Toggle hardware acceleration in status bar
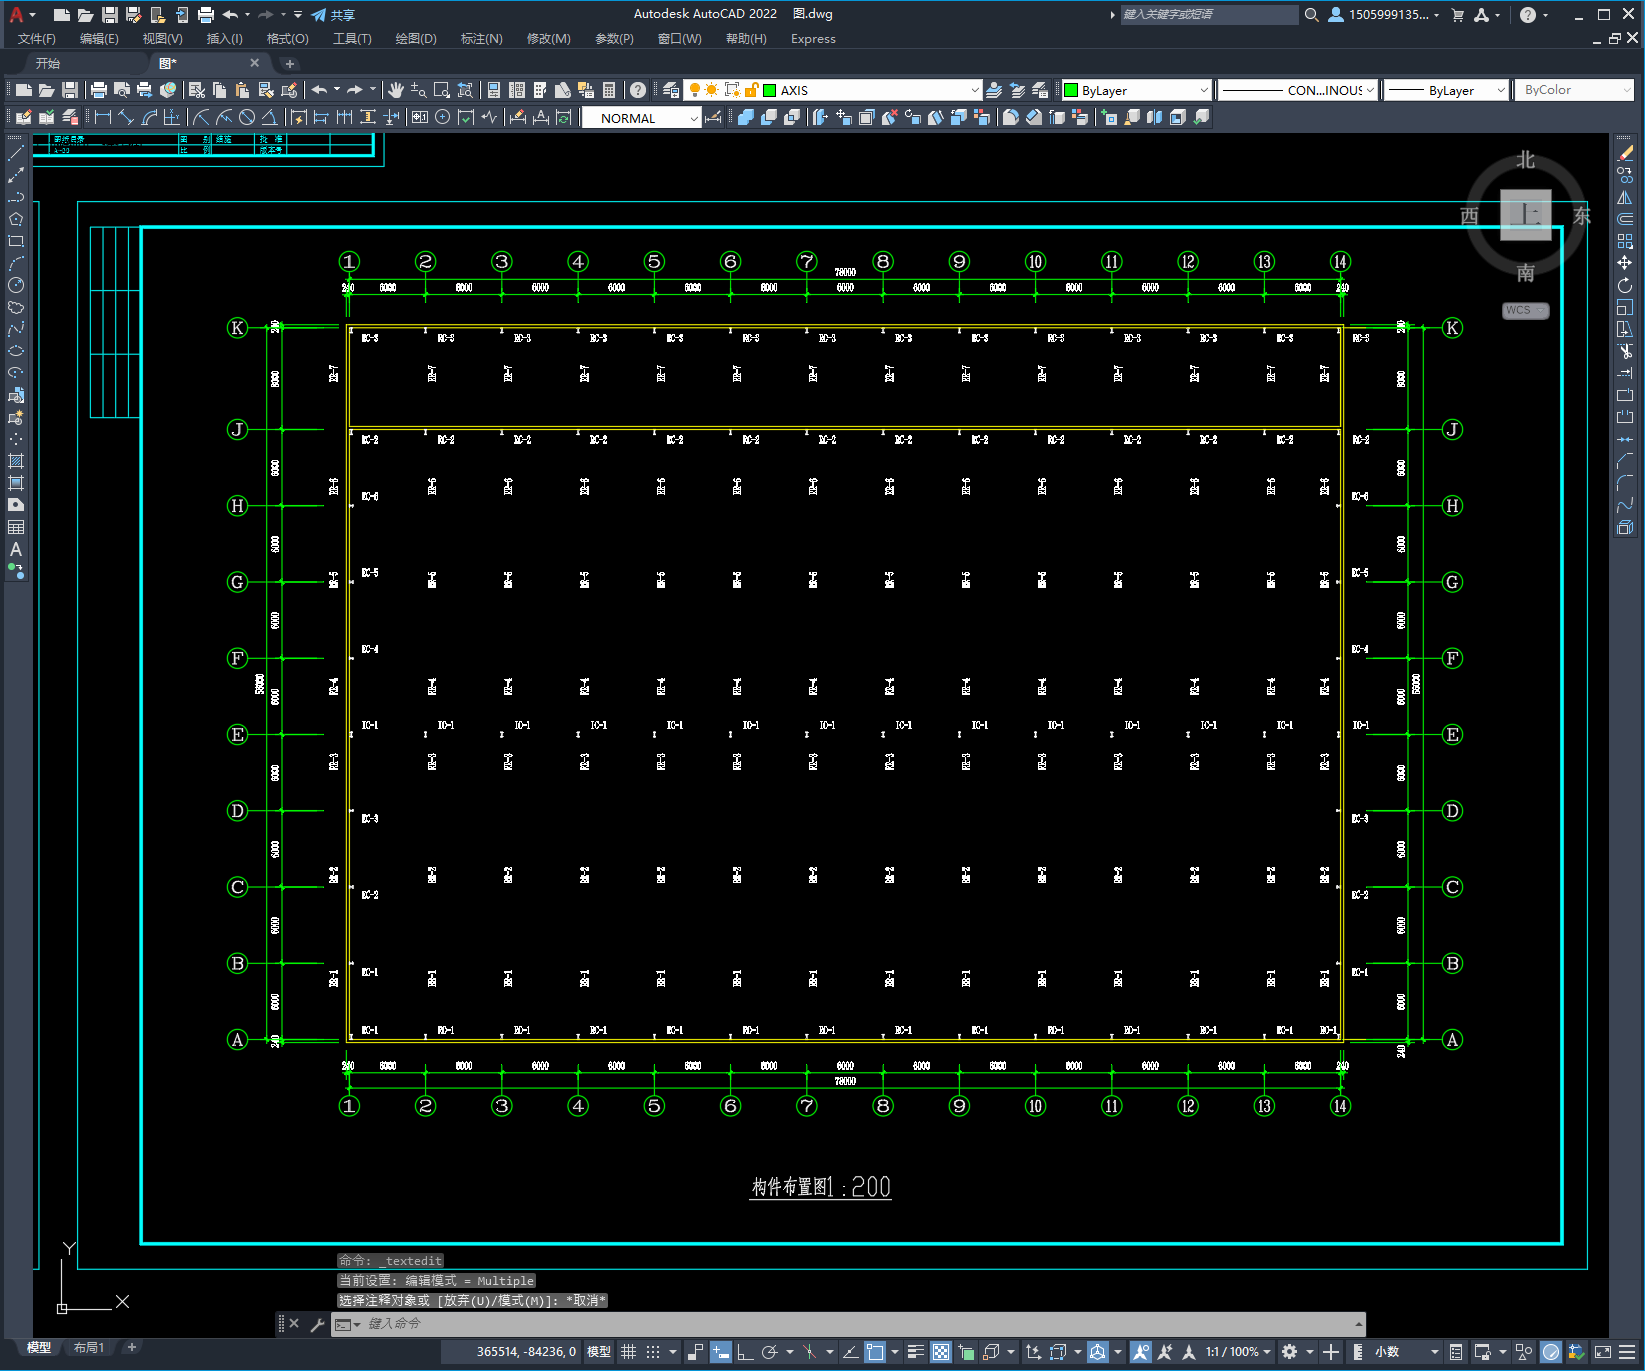The width and height of the screenshot is (1645, 1371). (x=1551, y=1352)
